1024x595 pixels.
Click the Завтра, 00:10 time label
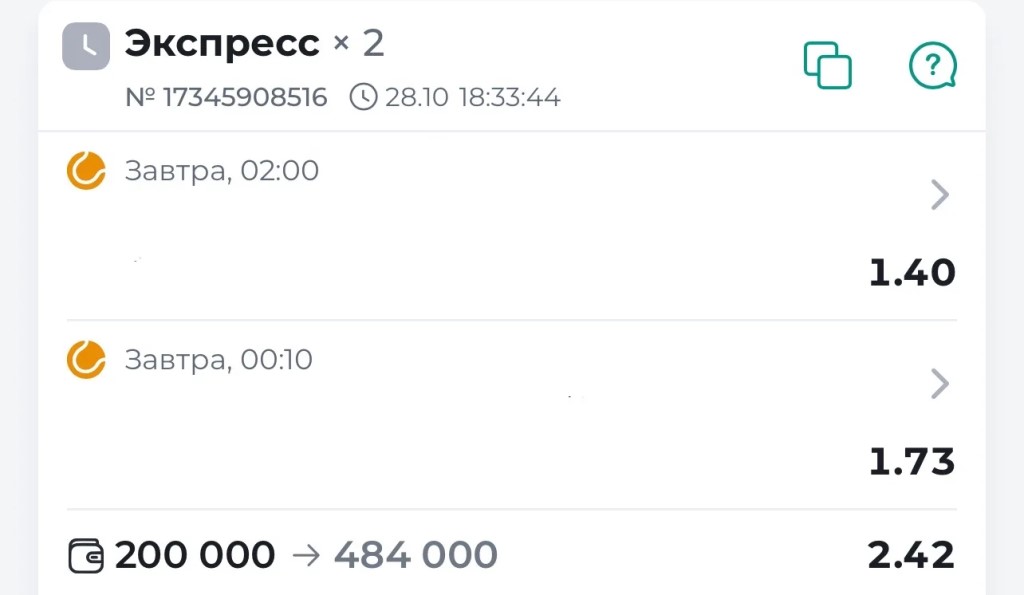click(218, 360)
